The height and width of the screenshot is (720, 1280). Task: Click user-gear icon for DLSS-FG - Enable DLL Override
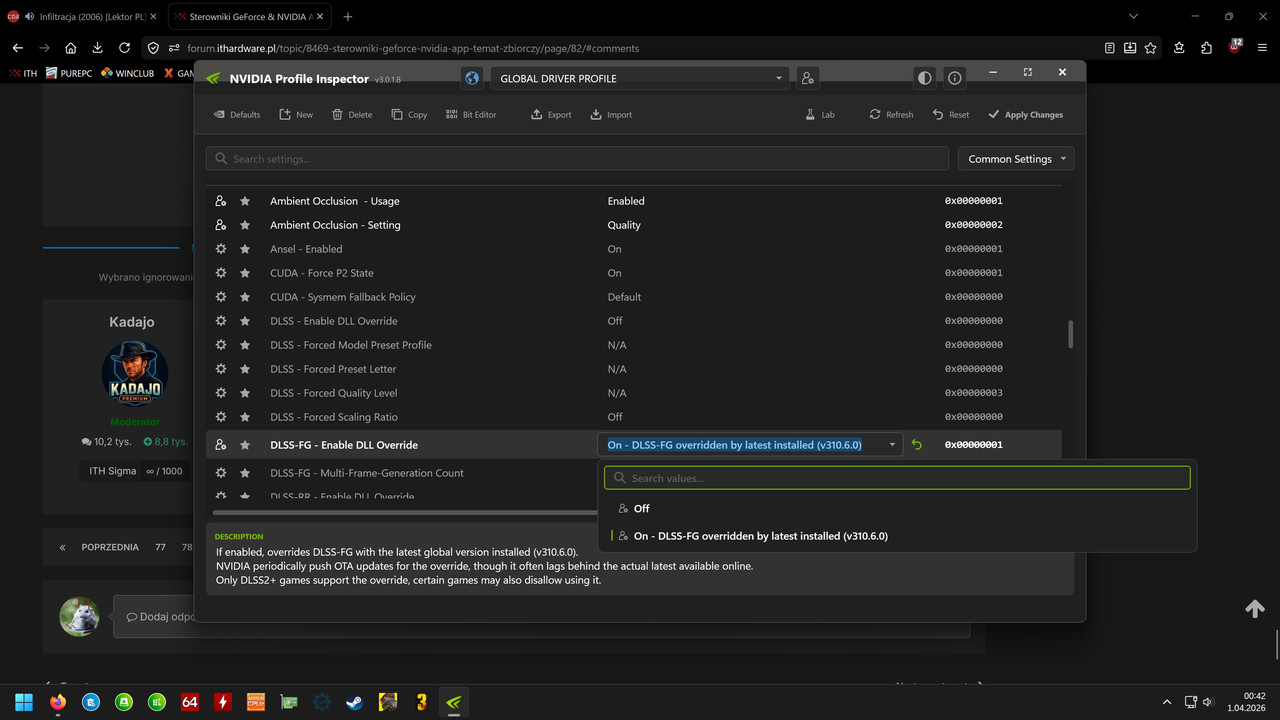221,445
